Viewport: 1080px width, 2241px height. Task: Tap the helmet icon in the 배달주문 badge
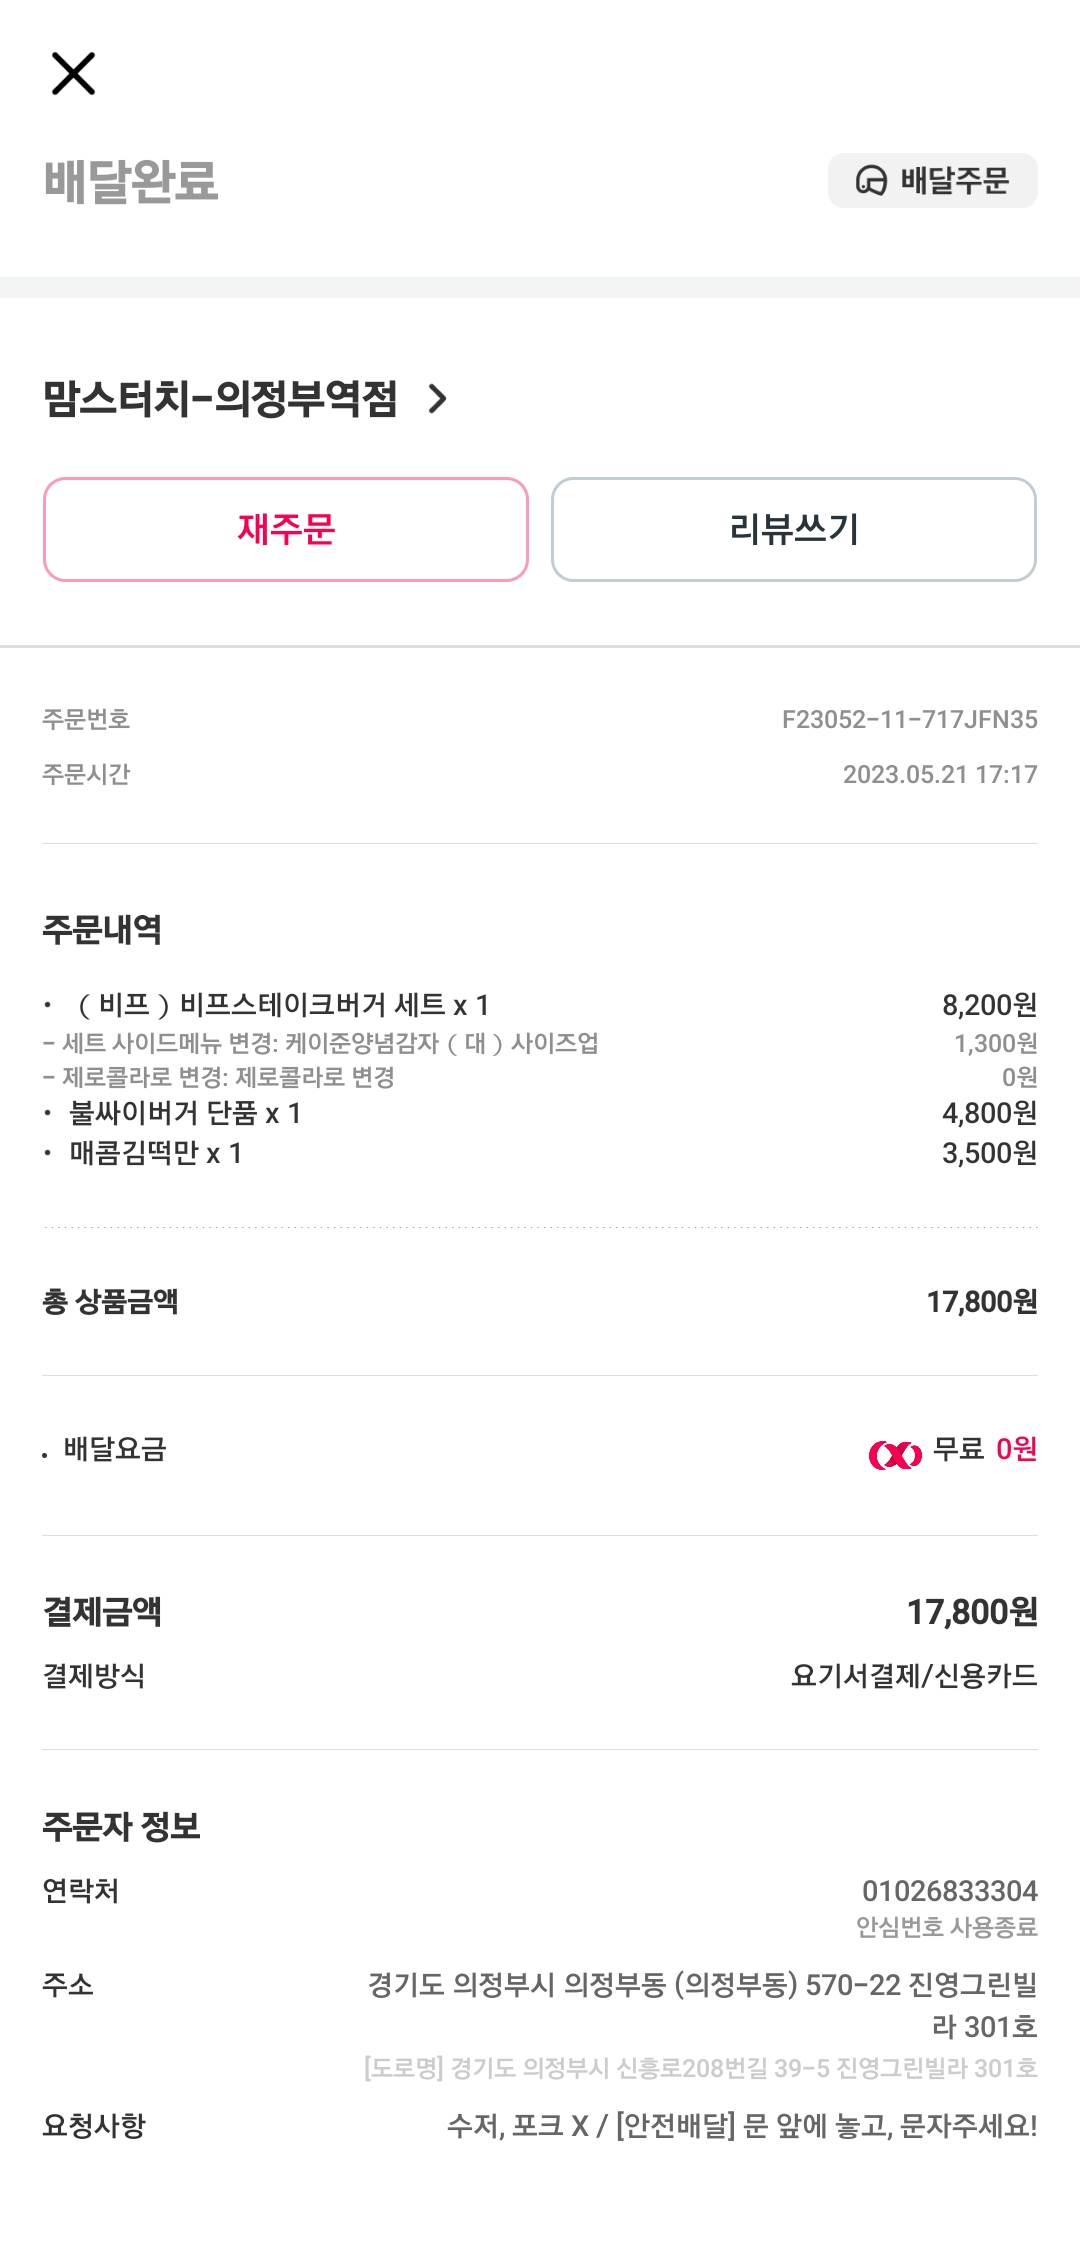pos(871,181)
